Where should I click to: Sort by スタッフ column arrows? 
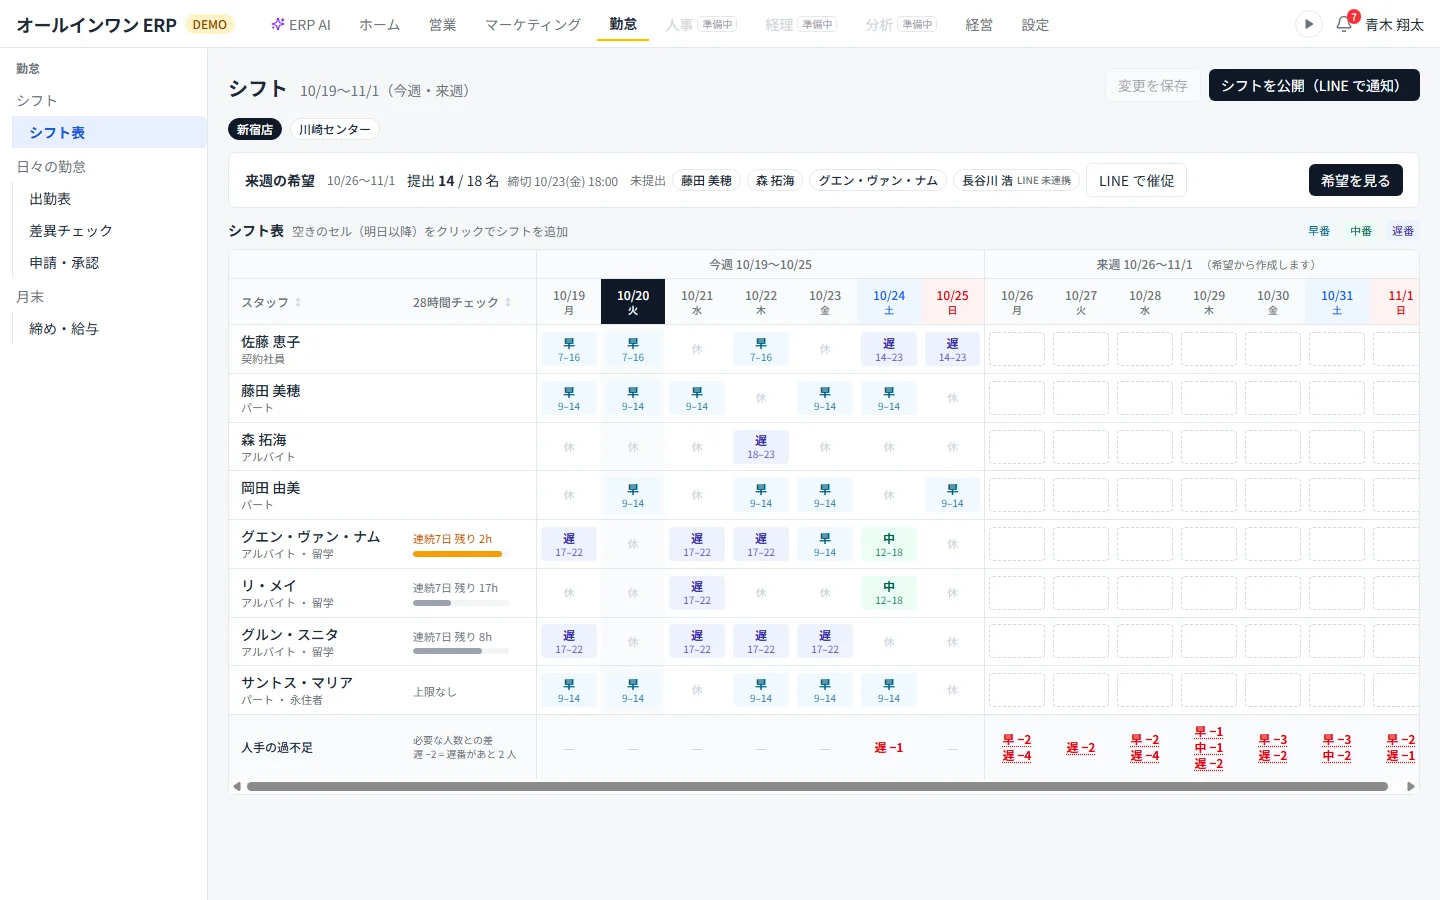click(x=298, y=302)
